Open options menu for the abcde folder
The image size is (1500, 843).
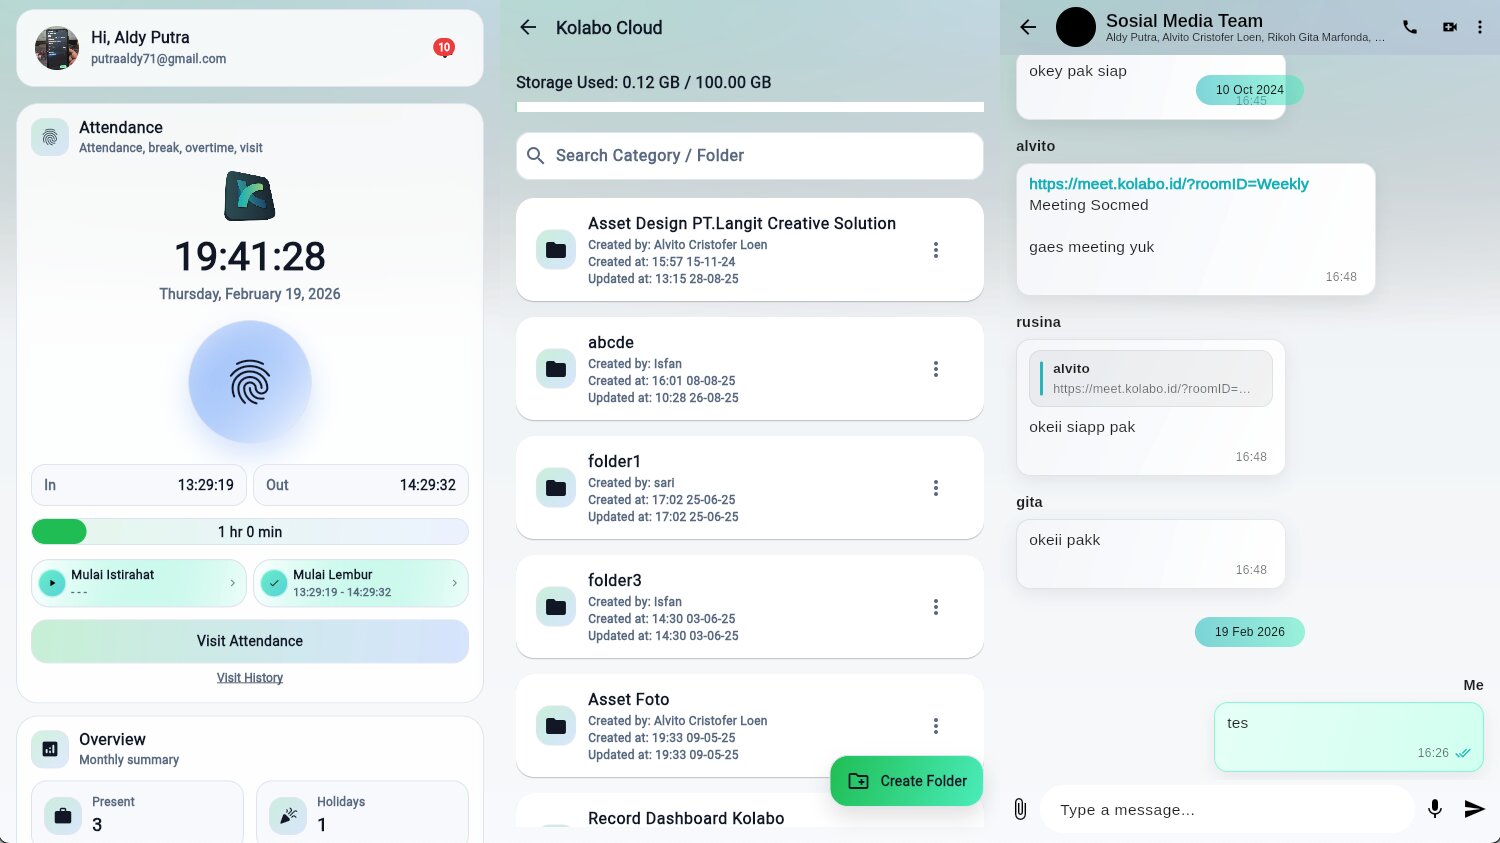(936, 369)
